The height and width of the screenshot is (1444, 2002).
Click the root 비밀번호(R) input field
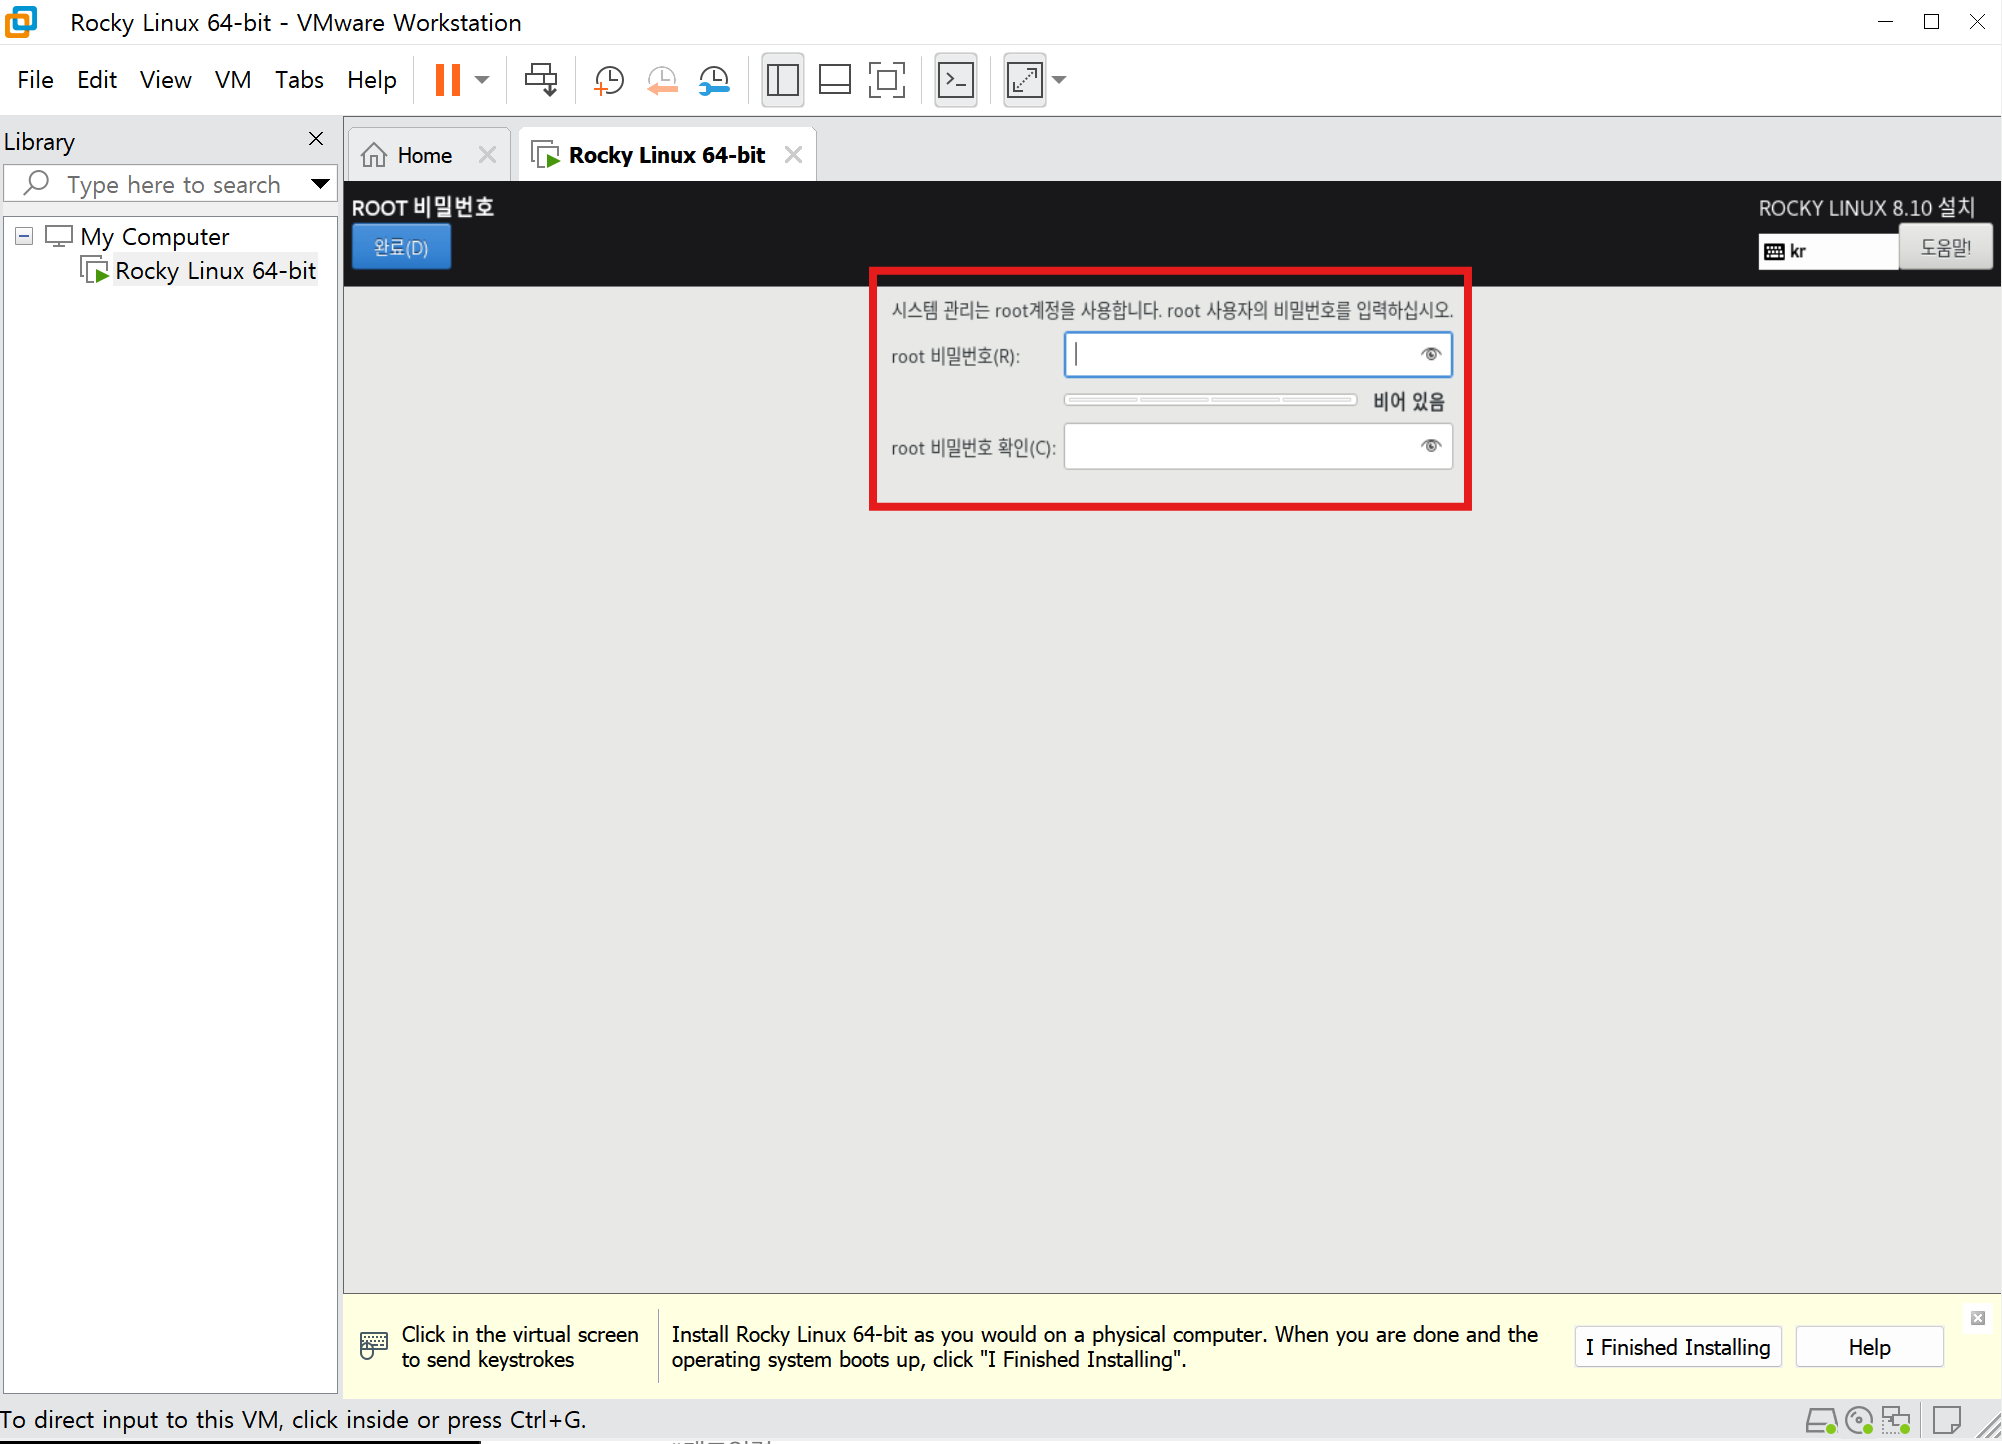click(x=1258, y=355)
